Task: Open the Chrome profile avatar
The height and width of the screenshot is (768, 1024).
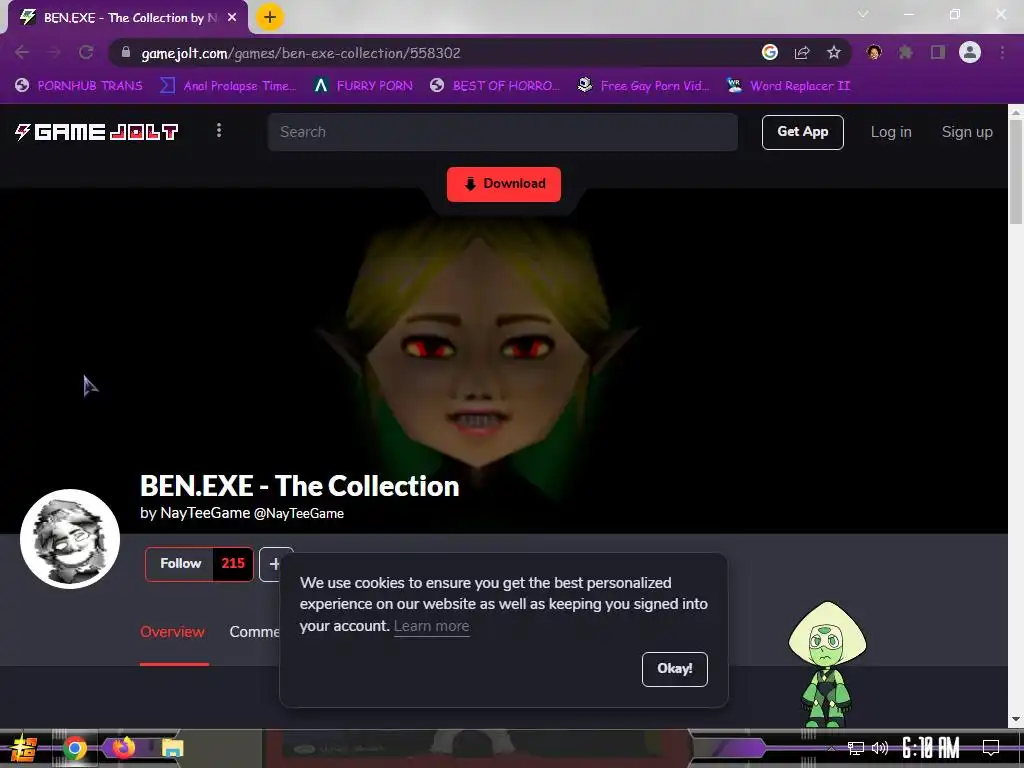Action: pyautogui.click(x=970, y=52)
